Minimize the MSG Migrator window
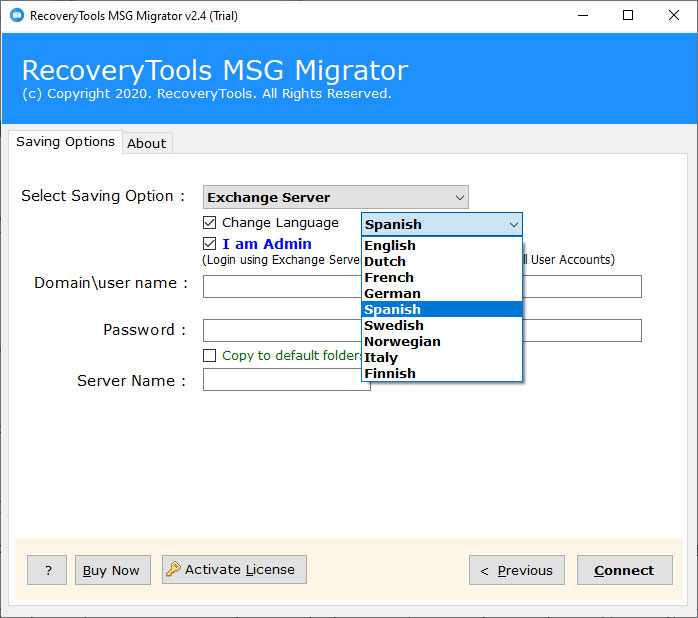Screen dimensions: 698x618 [x=583, y=16]
